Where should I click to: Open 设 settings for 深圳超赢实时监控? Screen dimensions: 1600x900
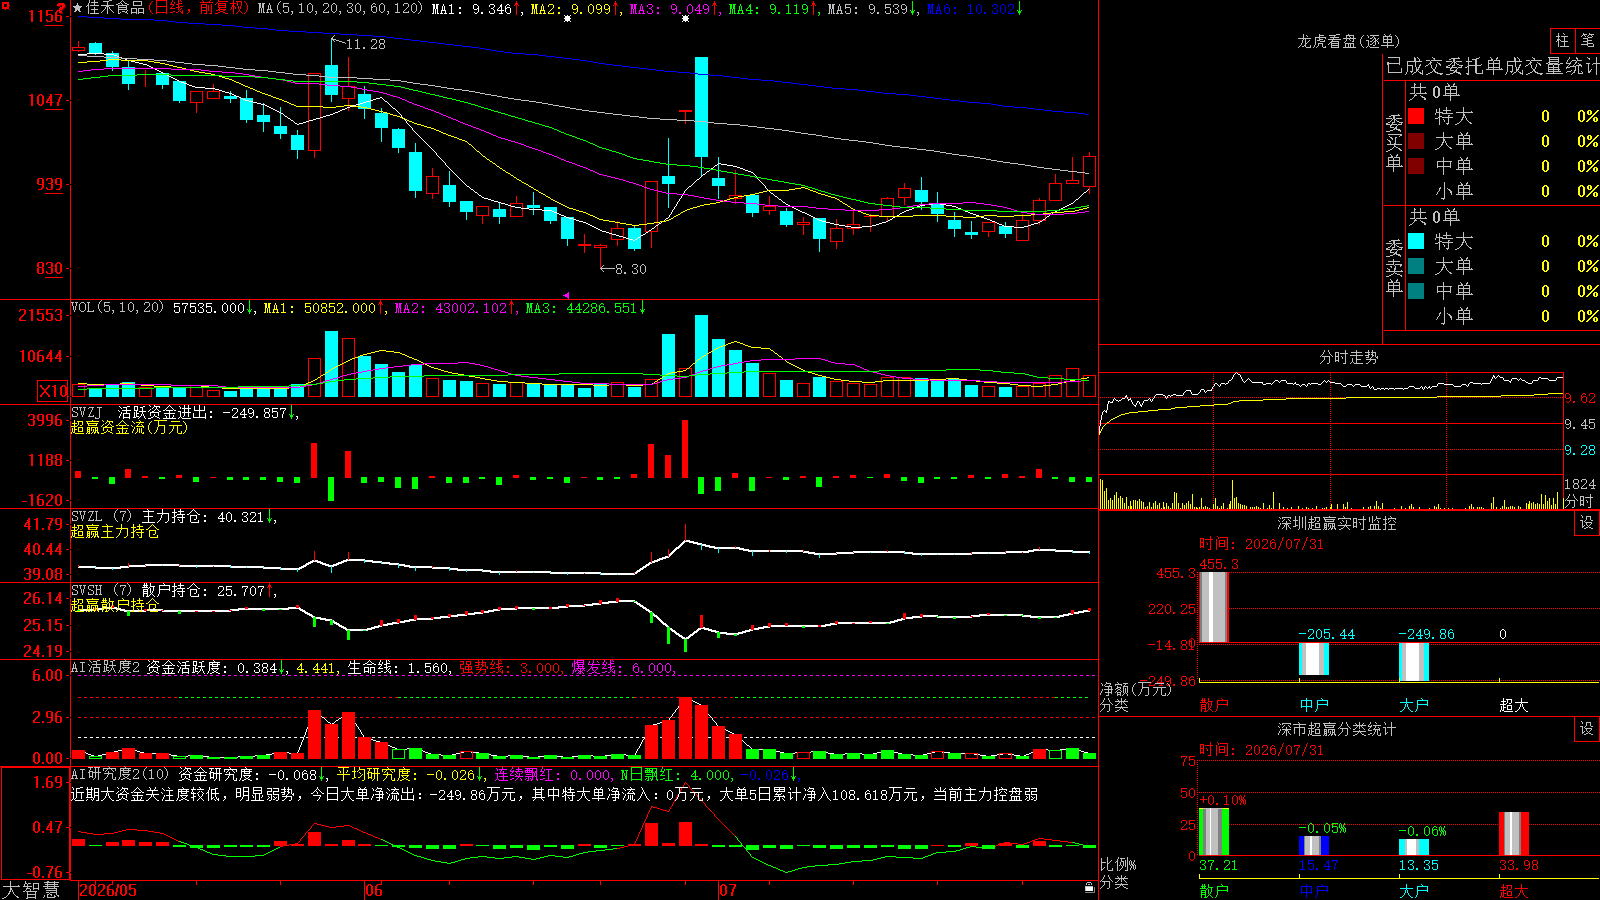point(1587,523)
